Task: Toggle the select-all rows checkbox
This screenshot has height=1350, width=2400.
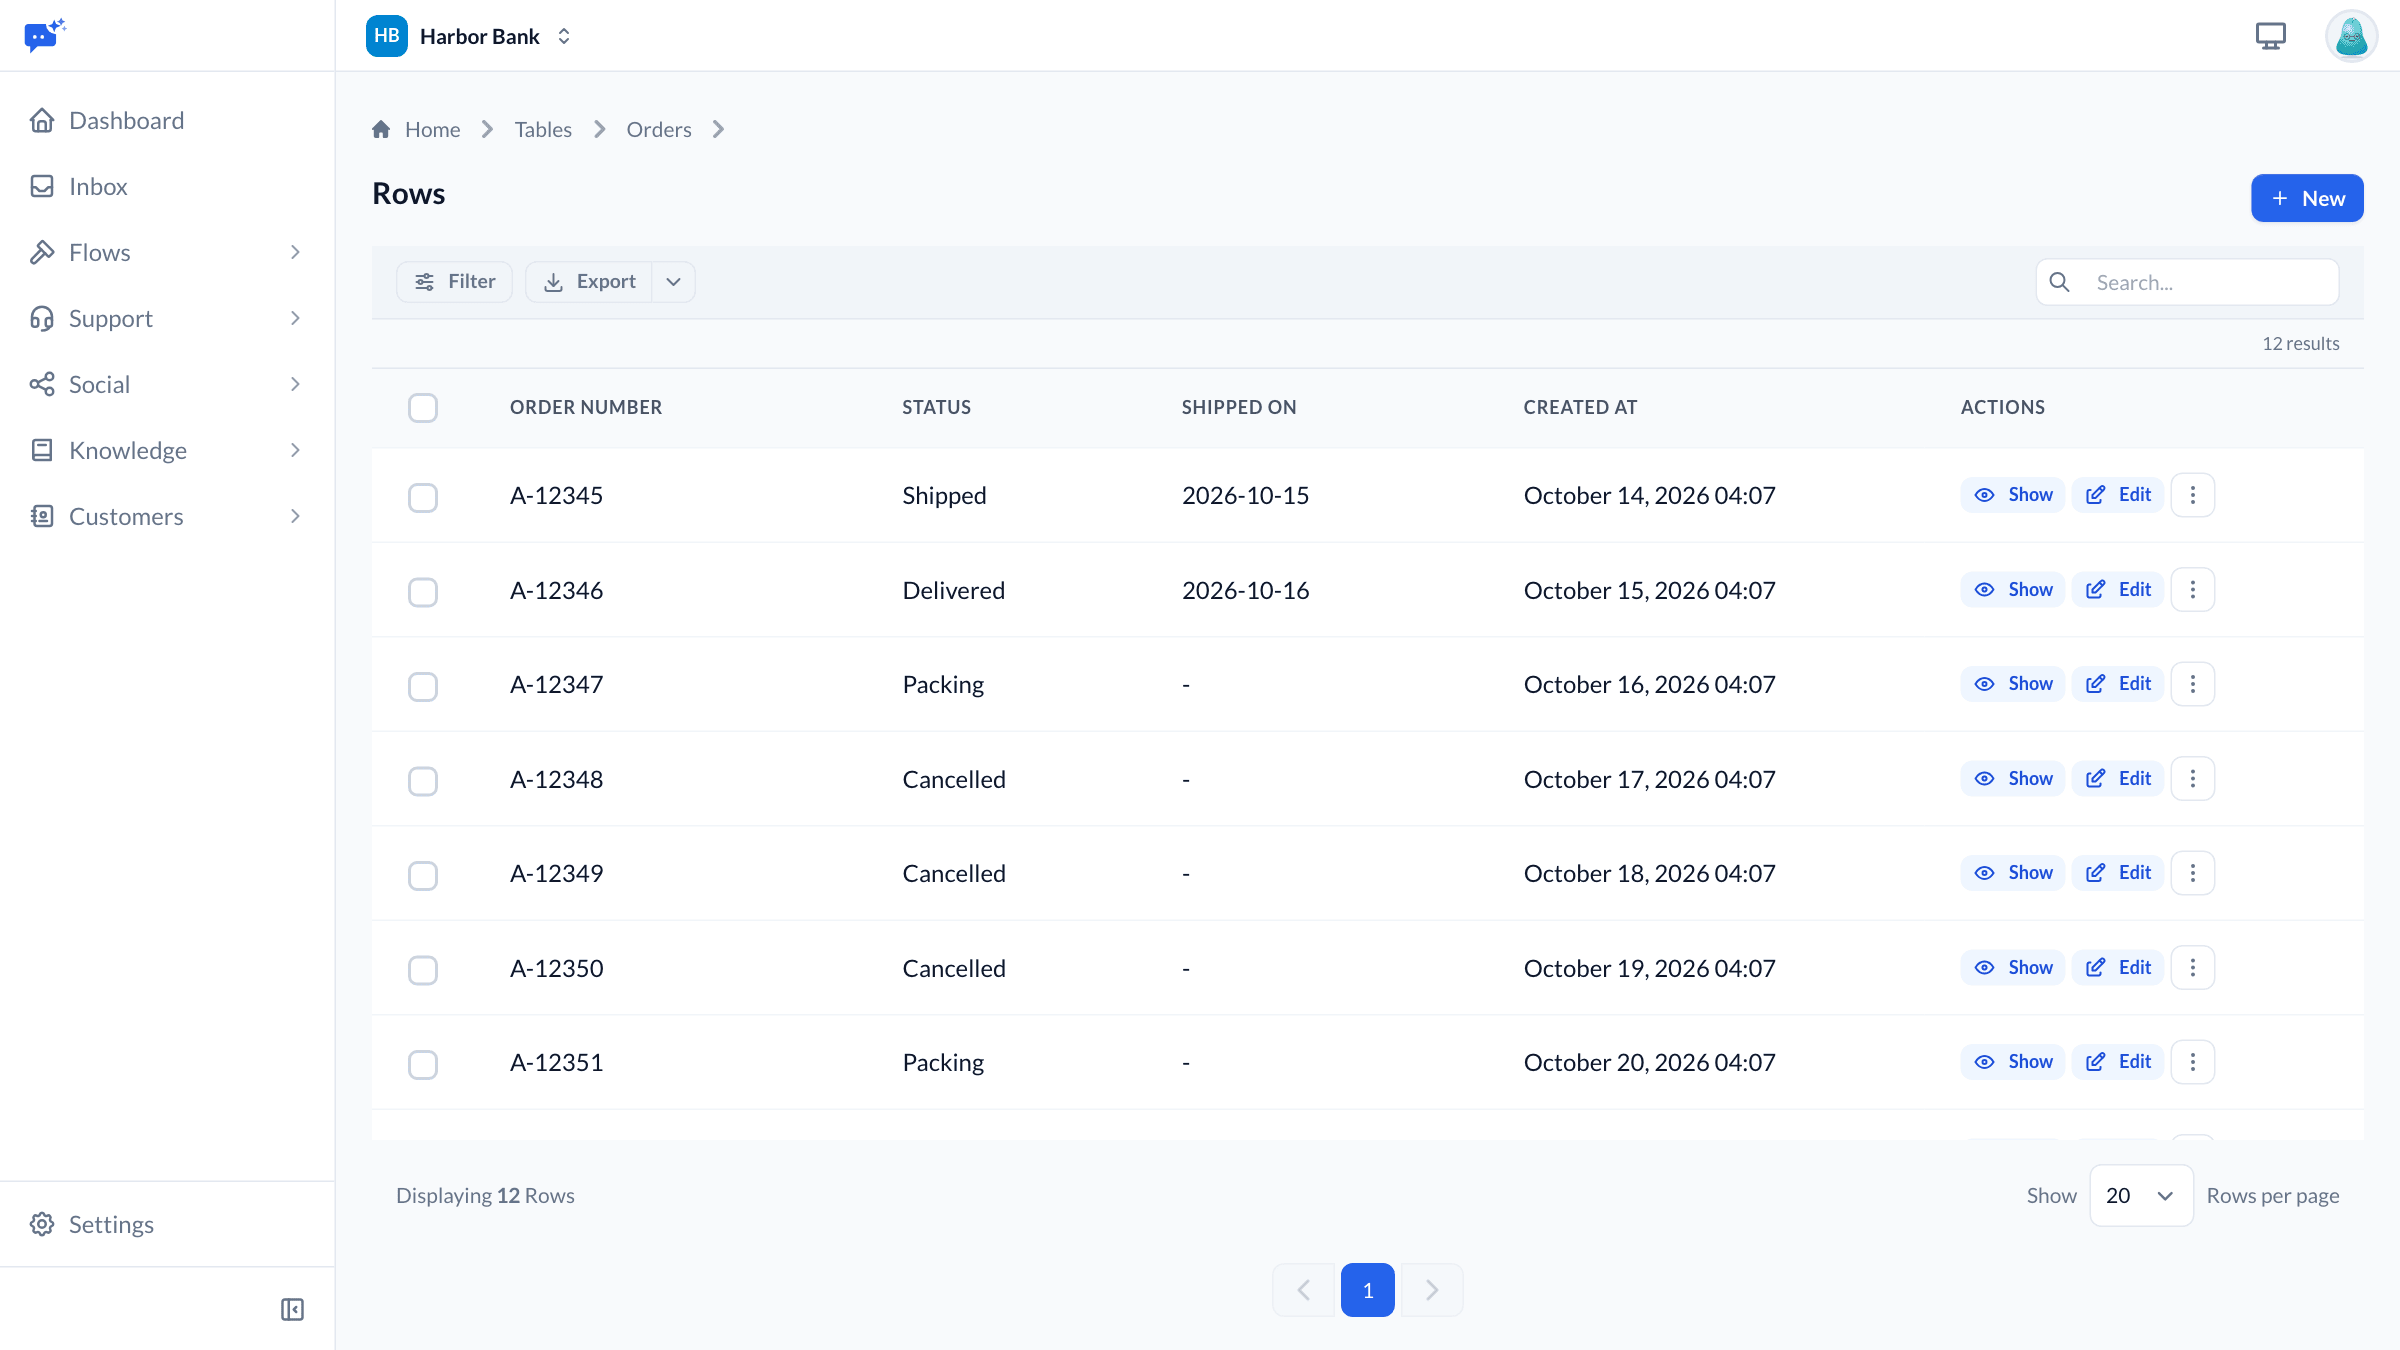Action: [423, 408]
